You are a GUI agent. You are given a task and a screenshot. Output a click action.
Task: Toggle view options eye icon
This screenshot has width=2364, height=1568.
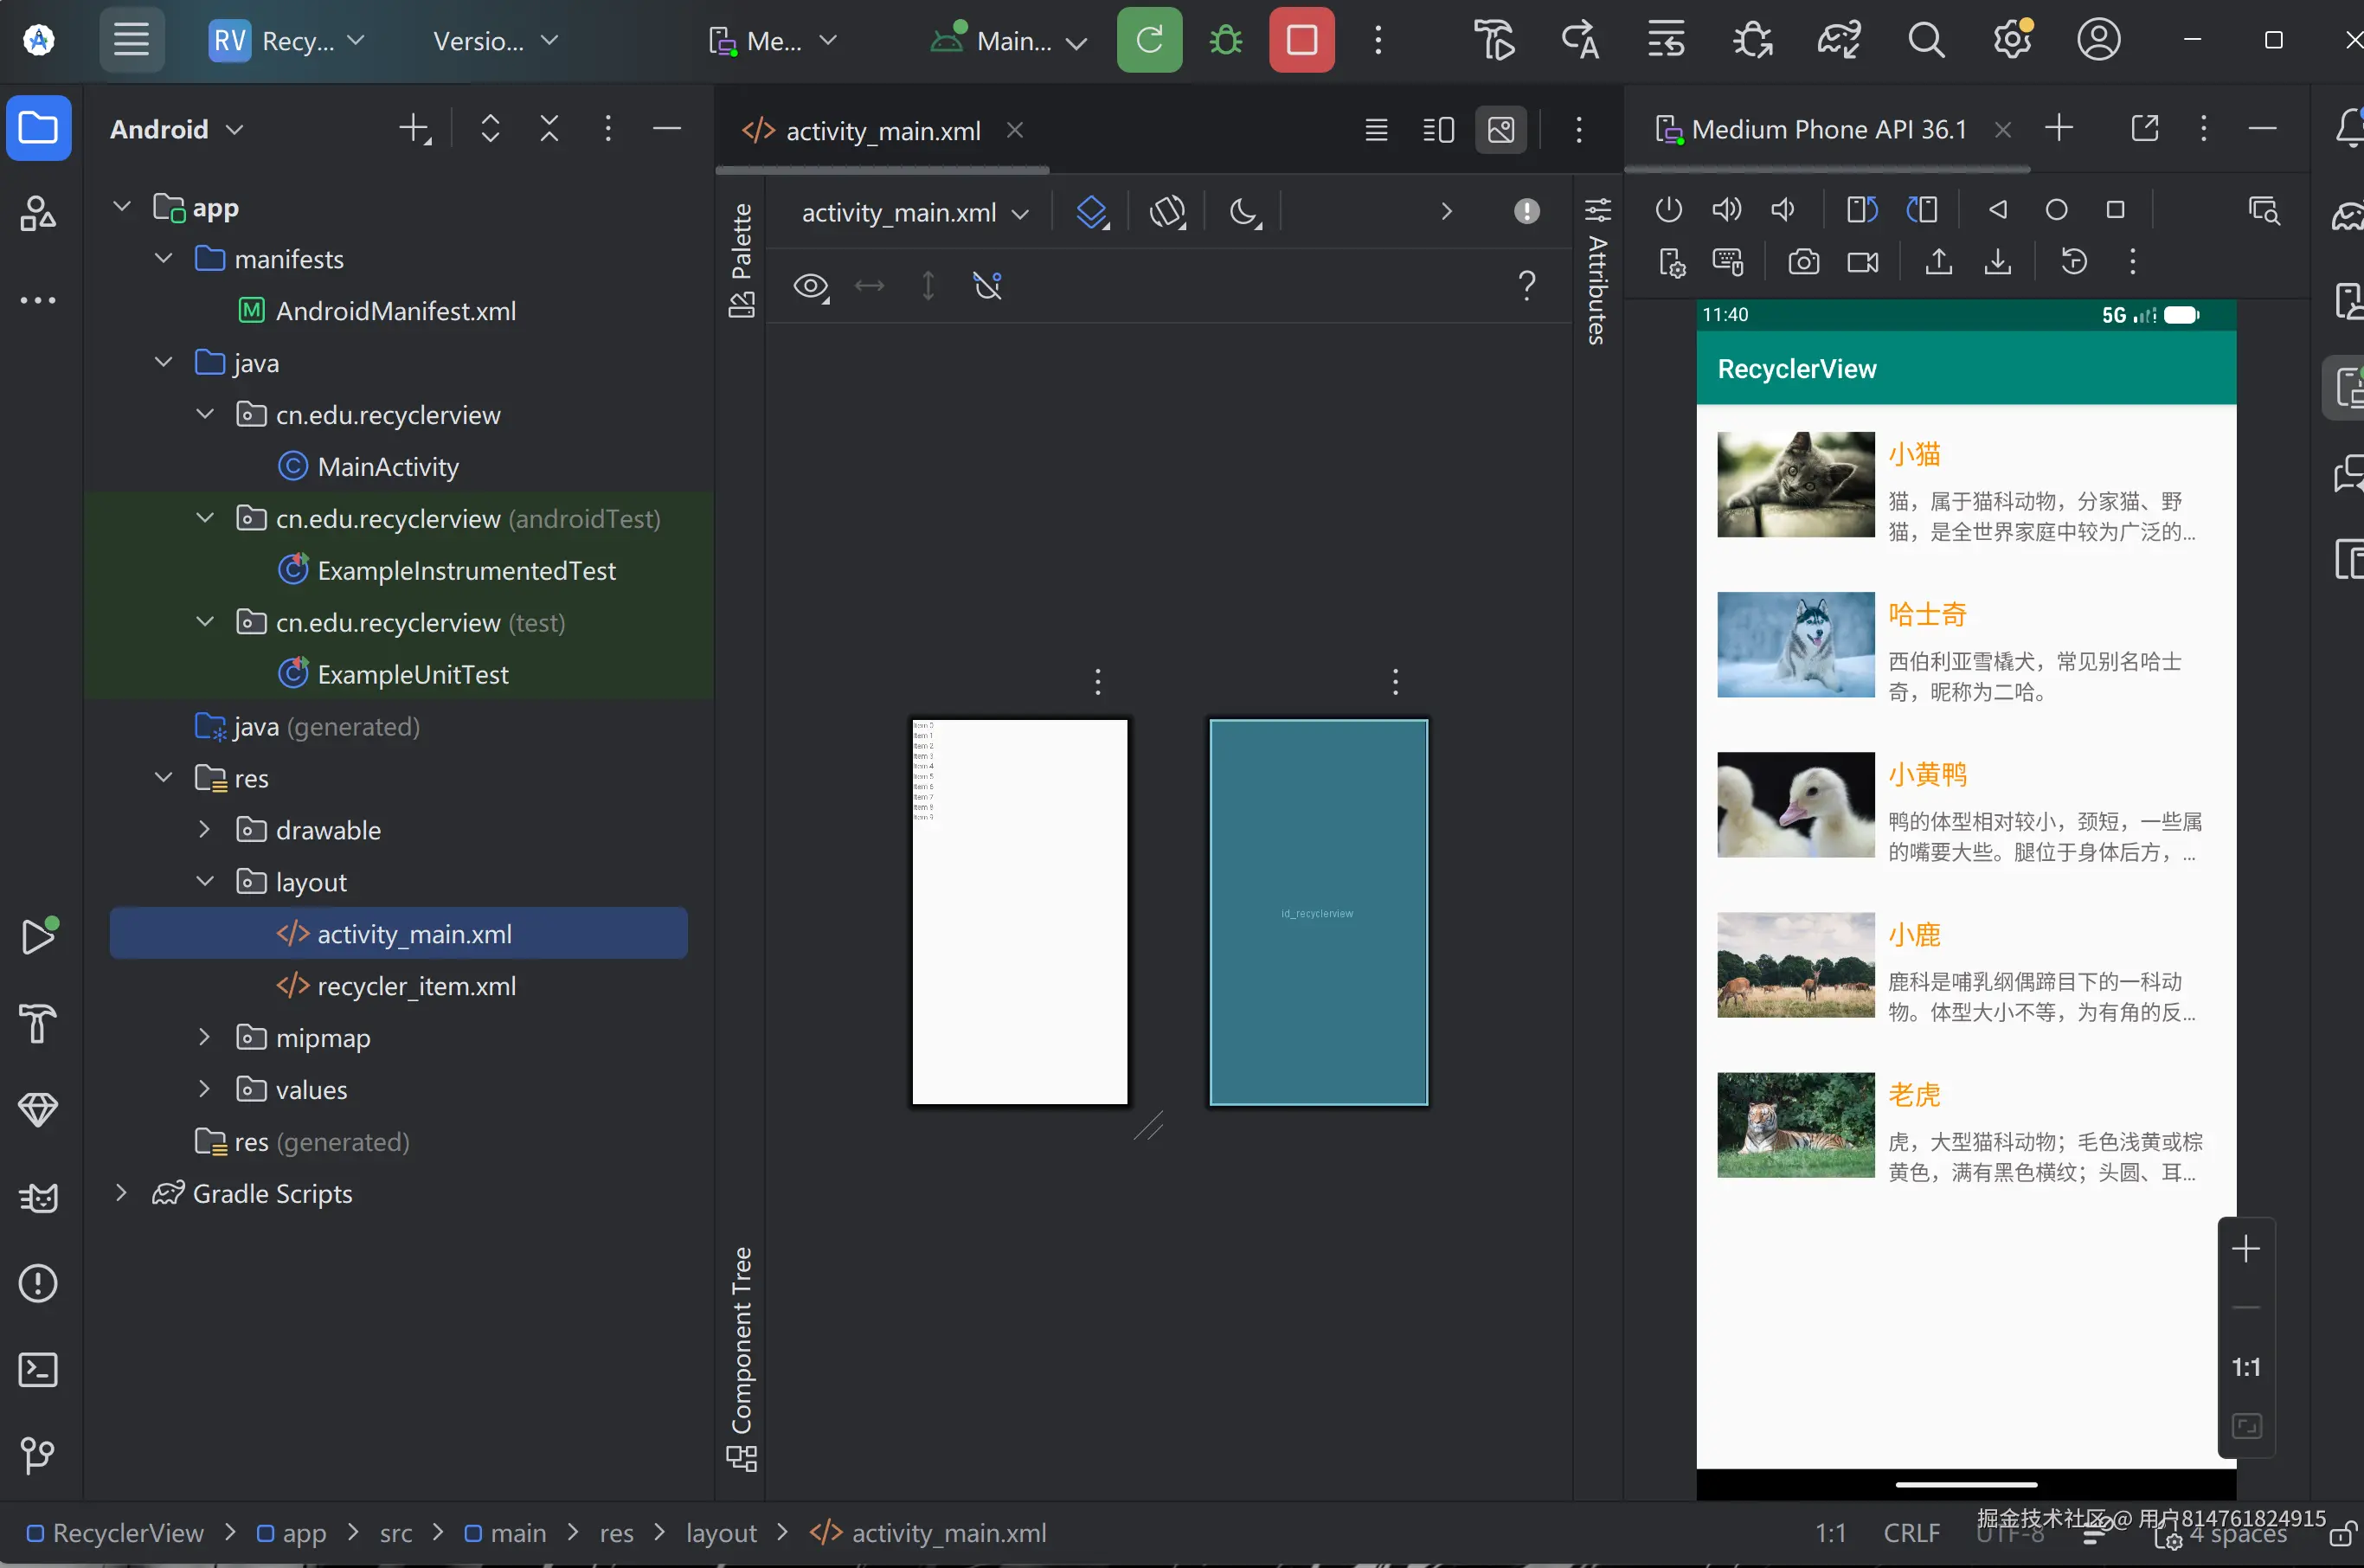click(810, 287)
